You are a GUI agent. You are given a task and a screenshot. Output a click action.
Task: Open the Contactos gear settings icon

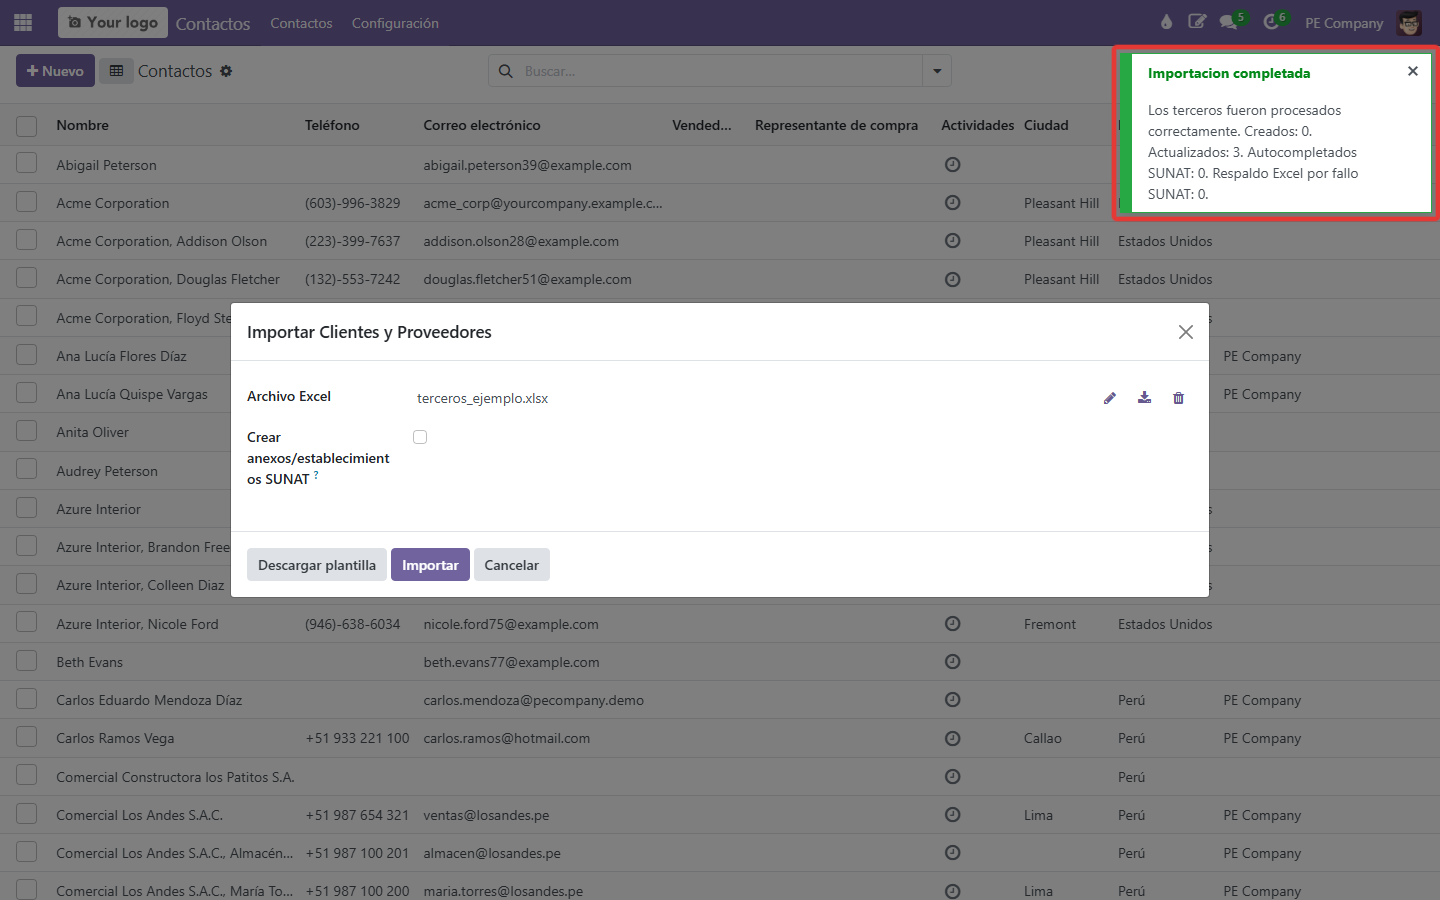[x=226, y=71]
